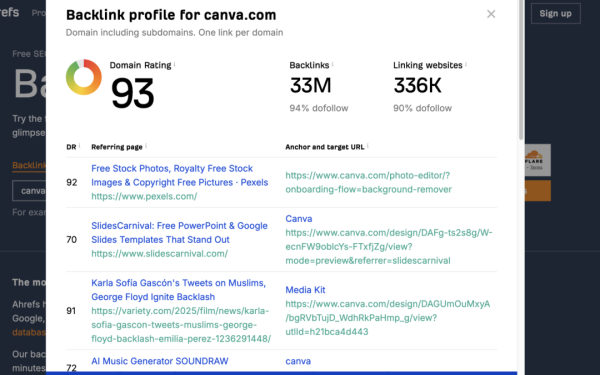600x375 pixels.
Task: Click the Backlinks info icon
Action: 332,64
